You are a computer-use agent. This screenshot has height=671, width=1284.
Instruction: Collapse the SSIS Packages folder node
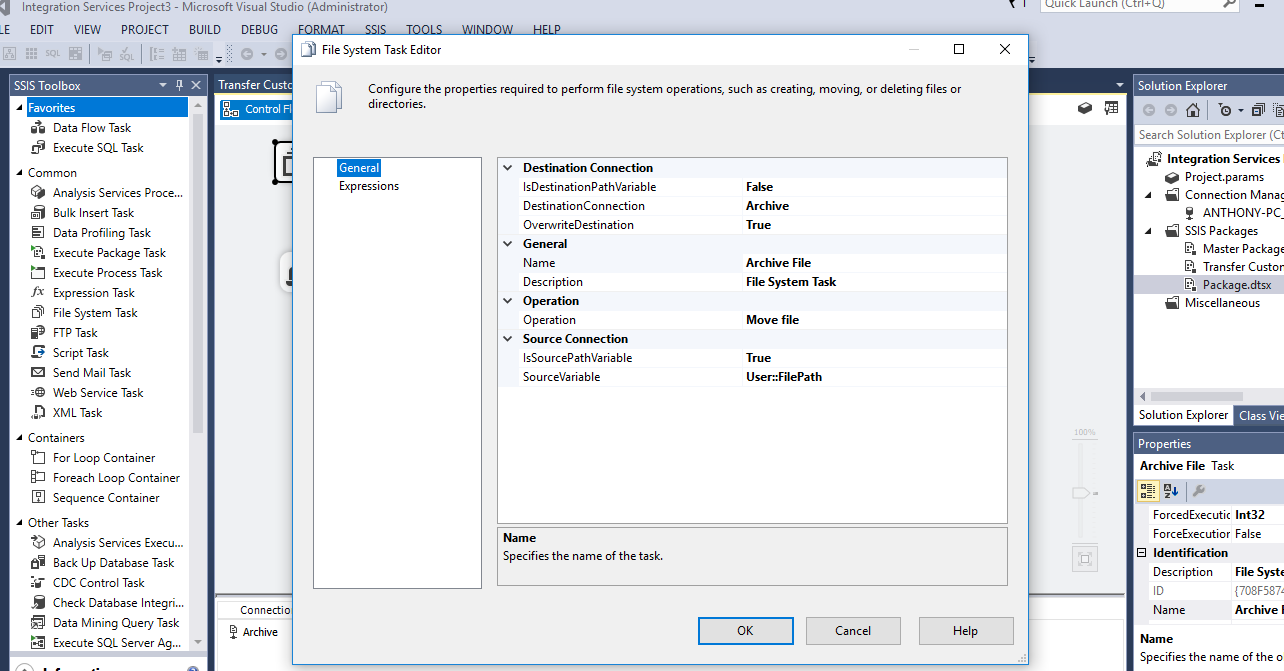point(1148,231)
